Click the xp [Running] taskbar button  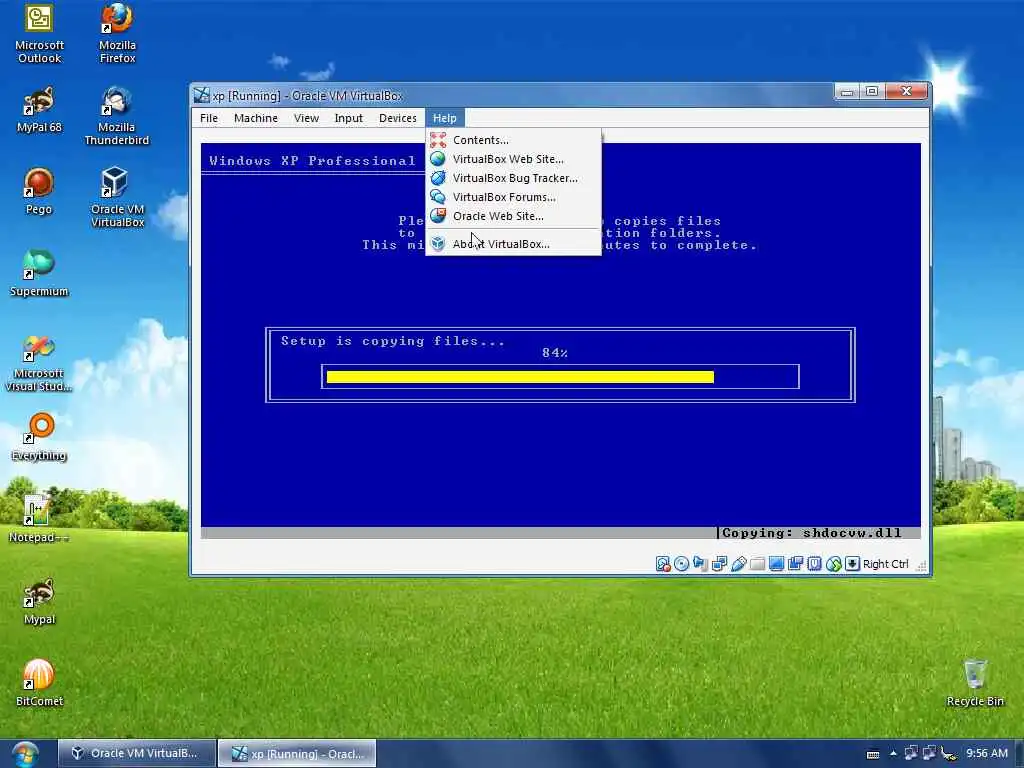pyautogui.click(x=297, y=753)
